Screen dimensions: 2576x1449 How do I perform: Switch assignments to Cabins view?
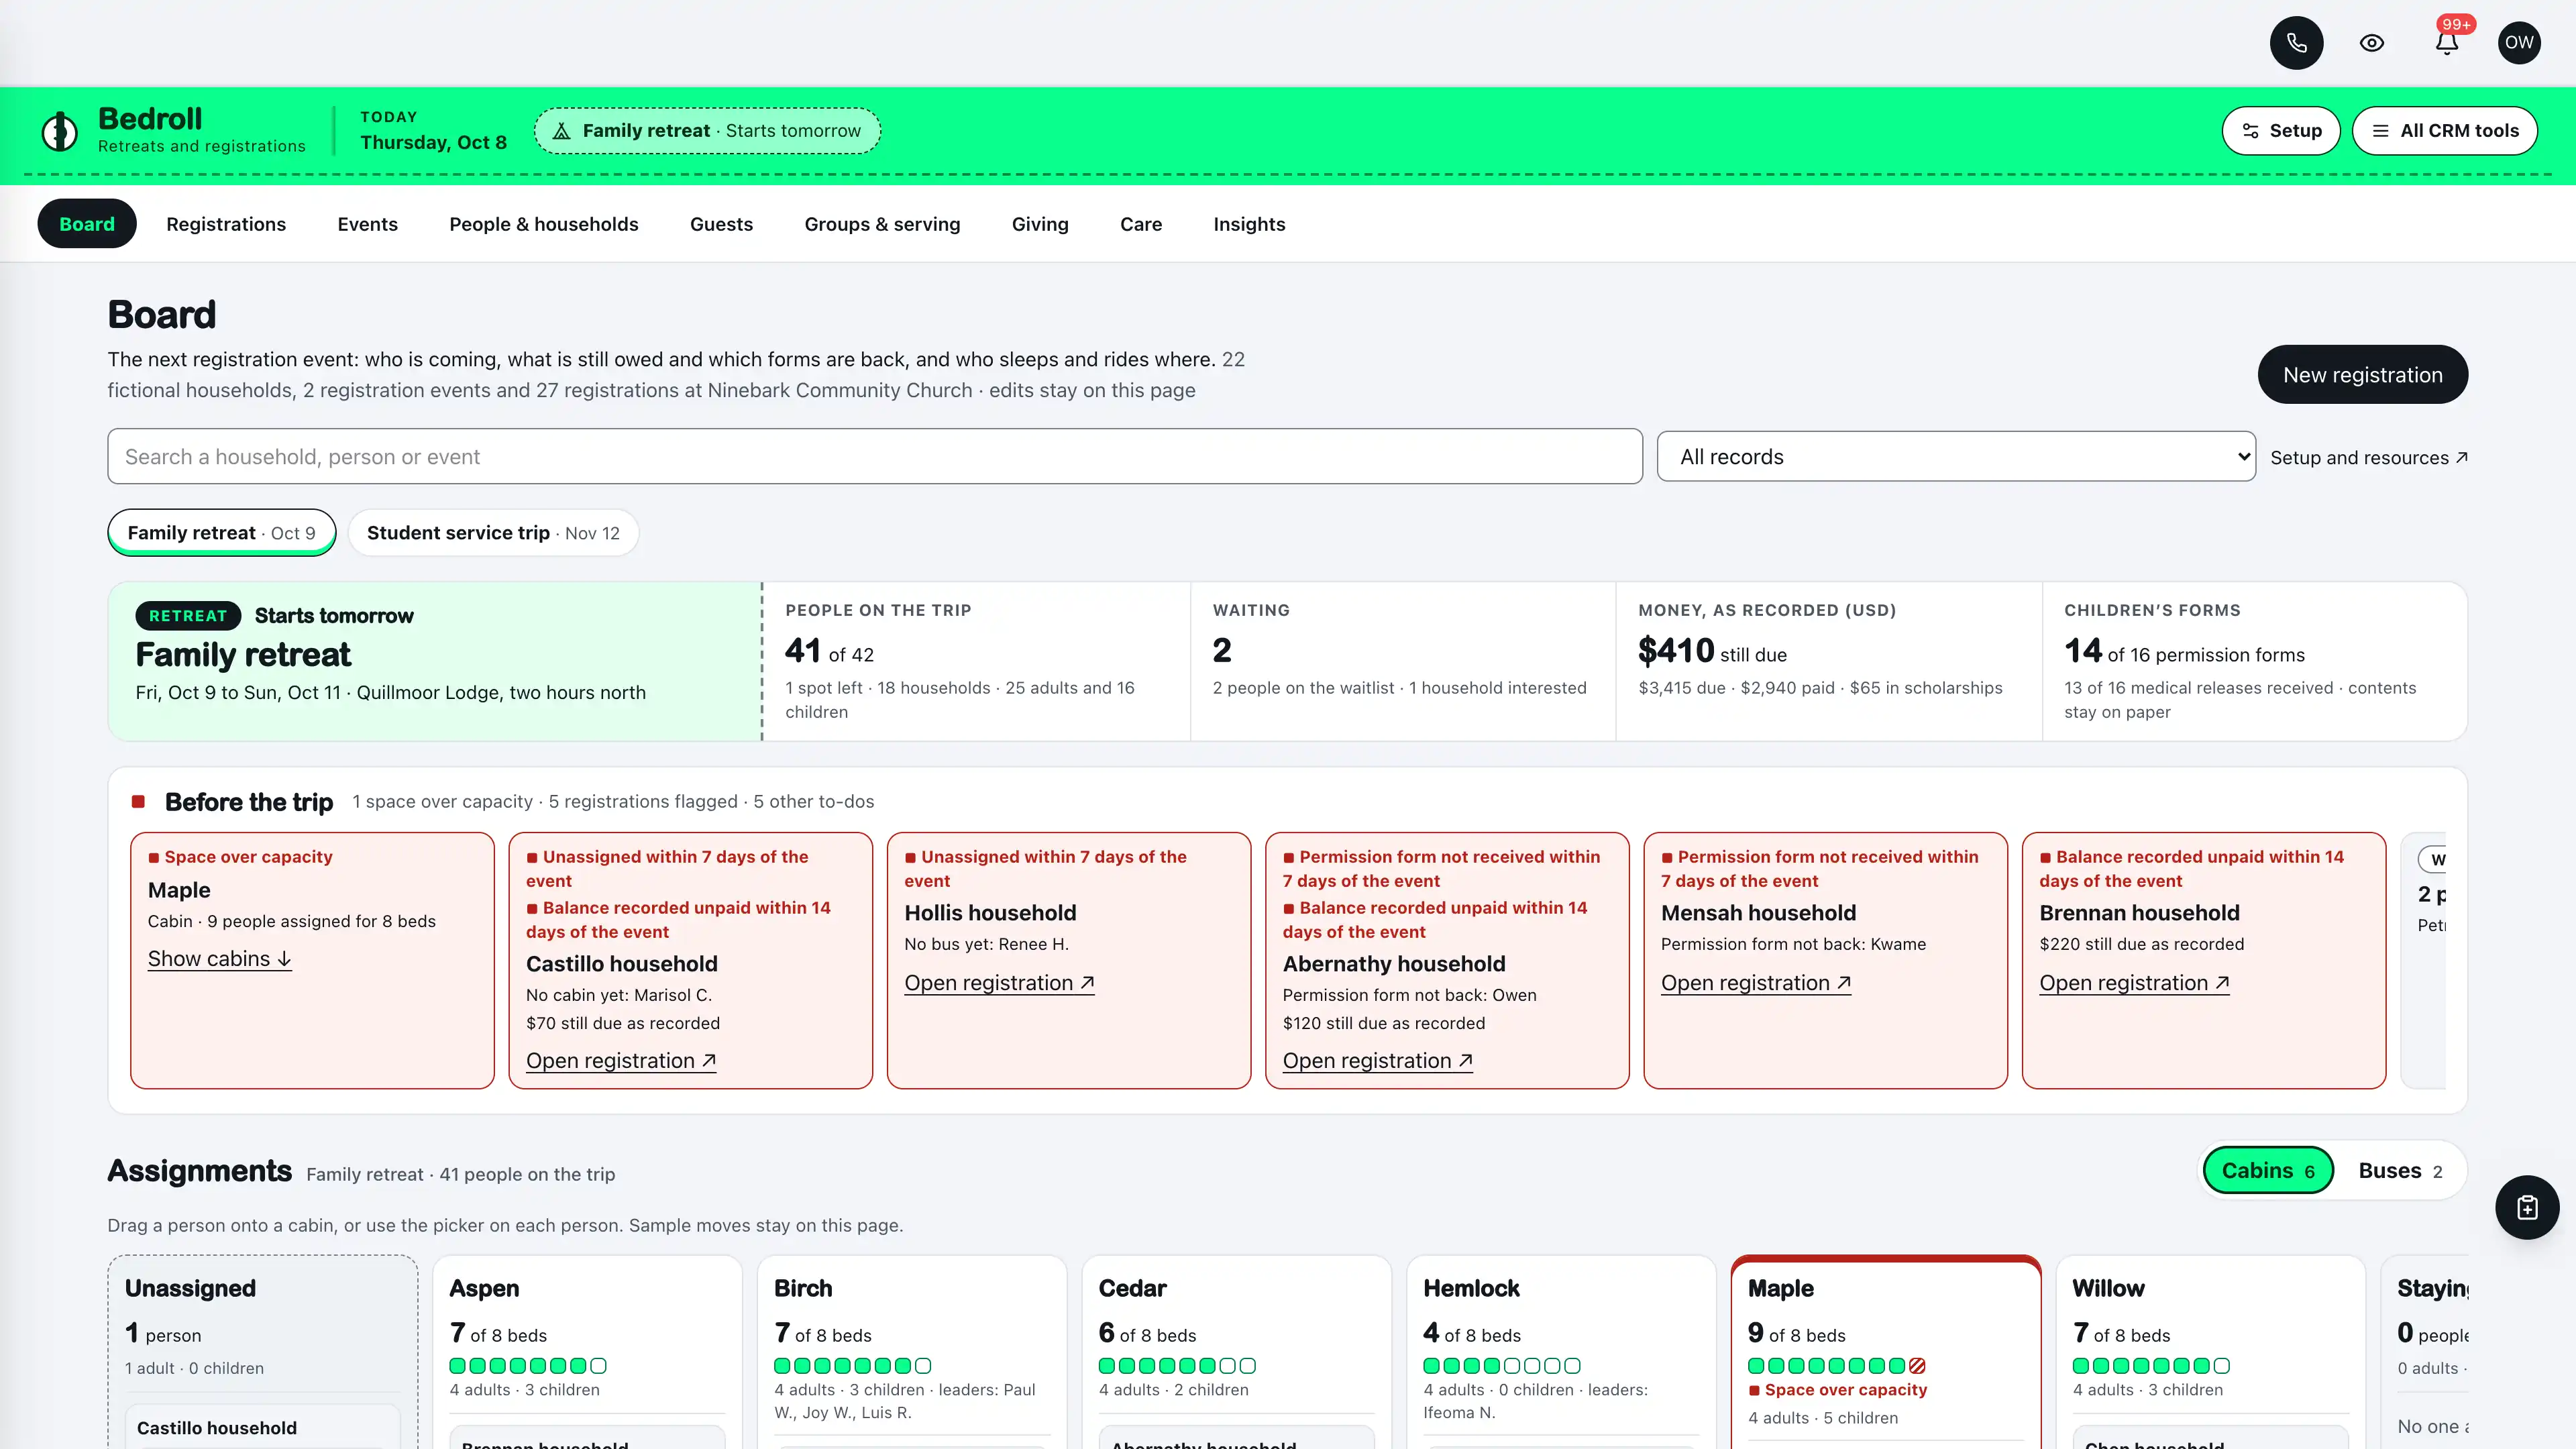tap(2268, 1171)
